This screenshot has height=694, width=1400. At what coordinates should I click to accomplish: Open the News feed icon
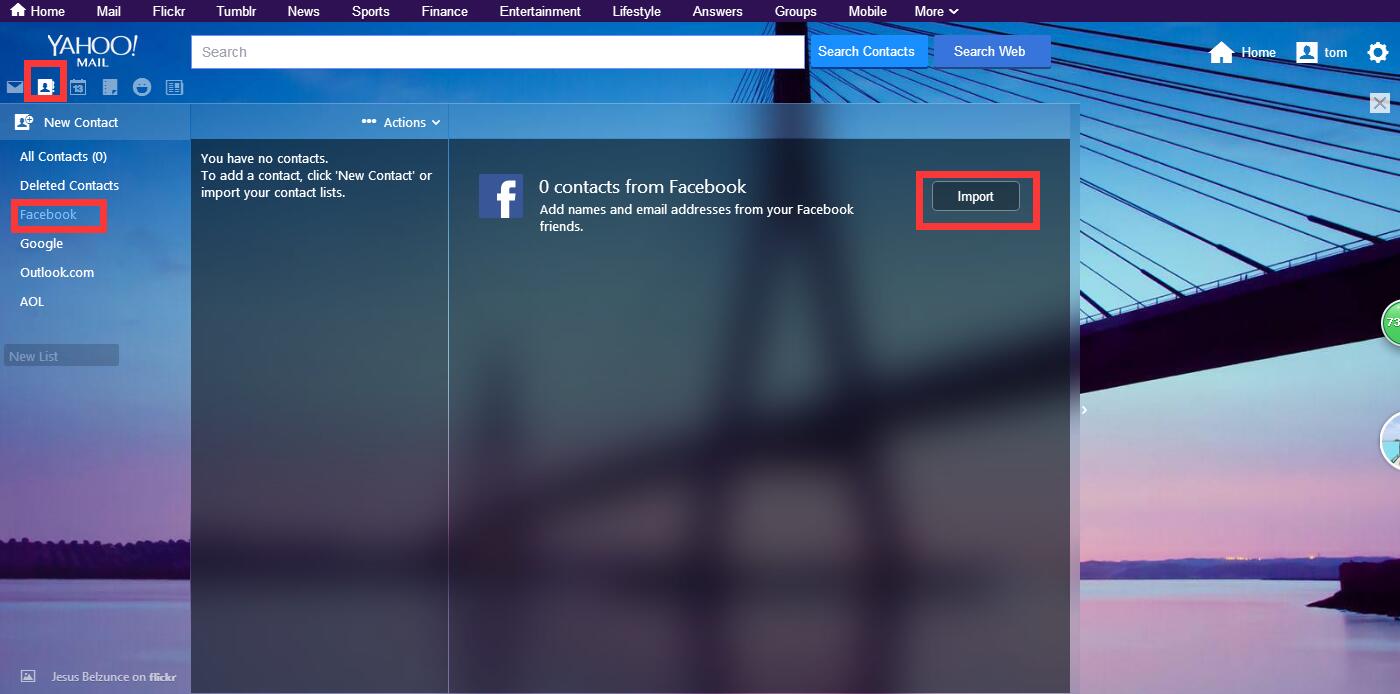coord(174,87)
